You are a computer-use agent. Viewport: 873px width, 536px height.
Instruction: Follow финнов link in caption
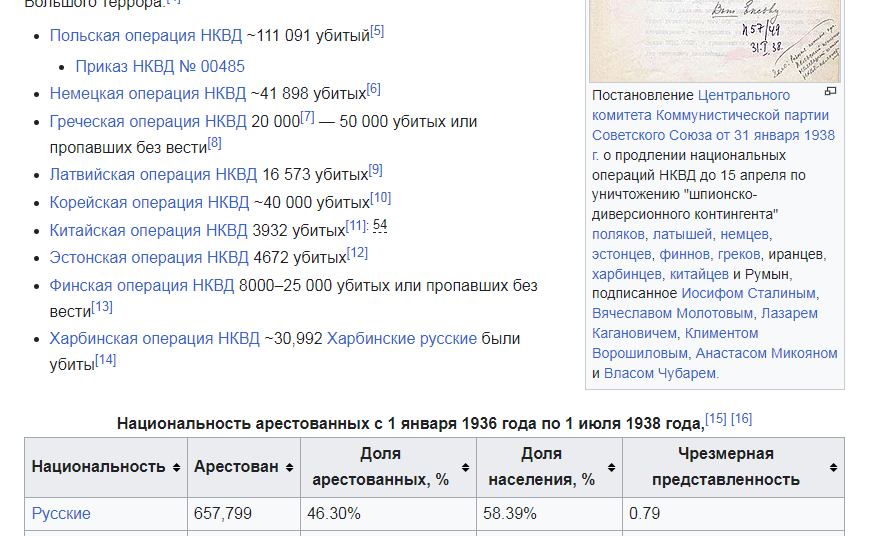[684, 254]
